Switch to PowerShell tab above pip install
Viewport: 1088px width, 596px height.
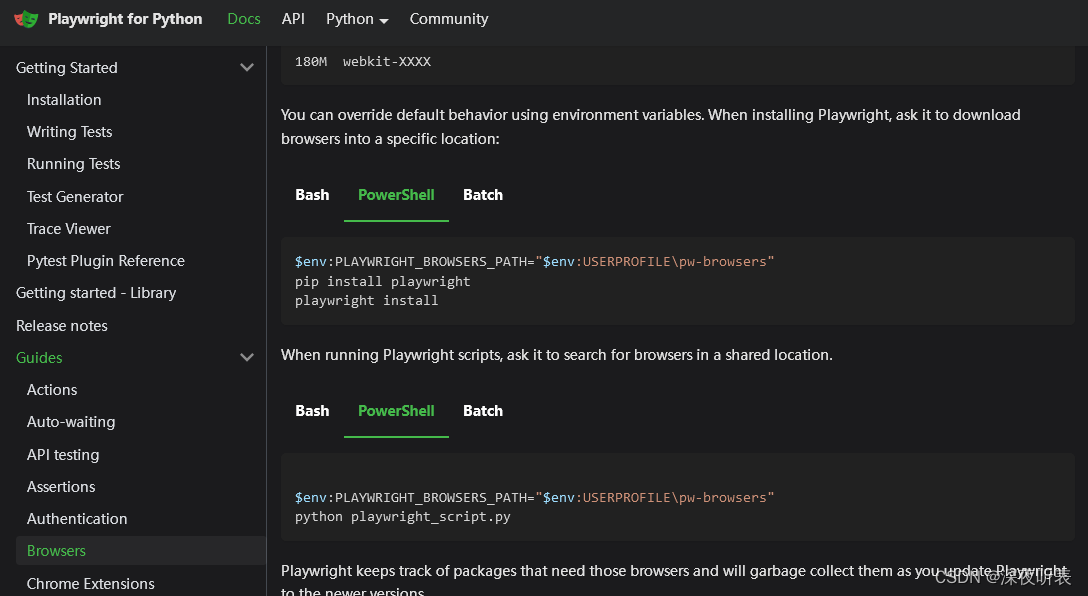tap(396, 195)
